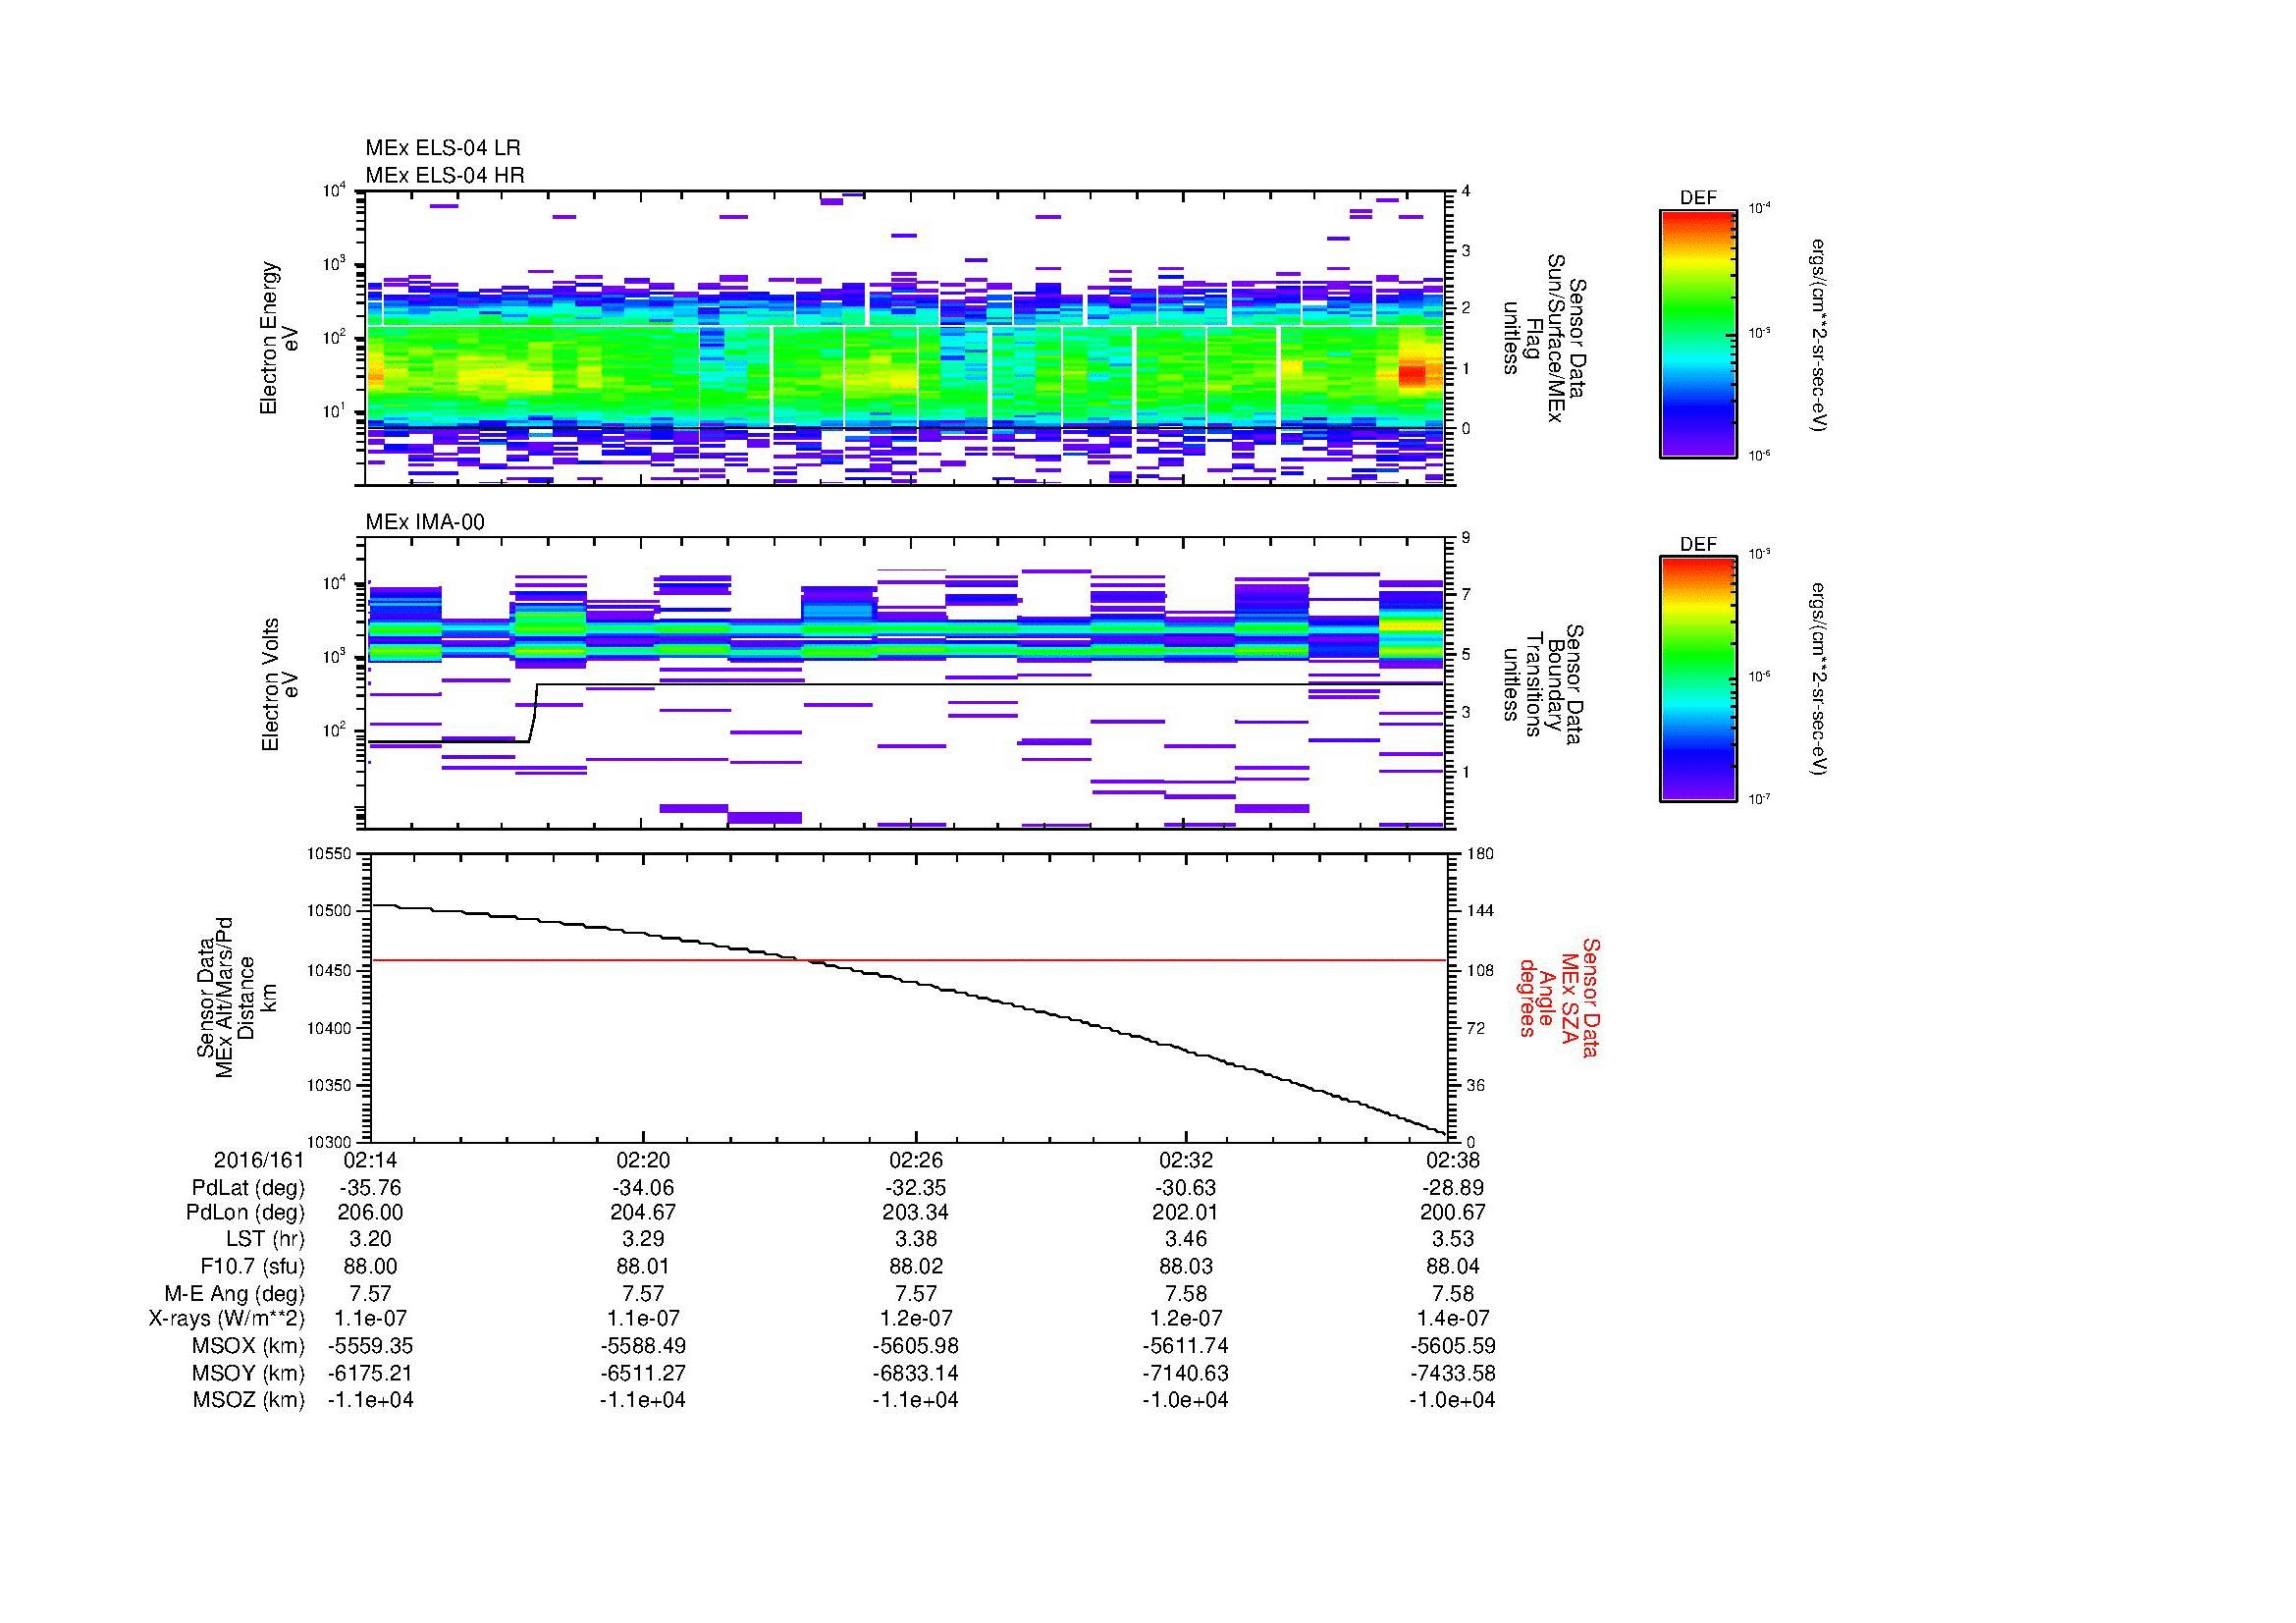Select the 'MEx ELS-04 HR' title

point(445,175)
